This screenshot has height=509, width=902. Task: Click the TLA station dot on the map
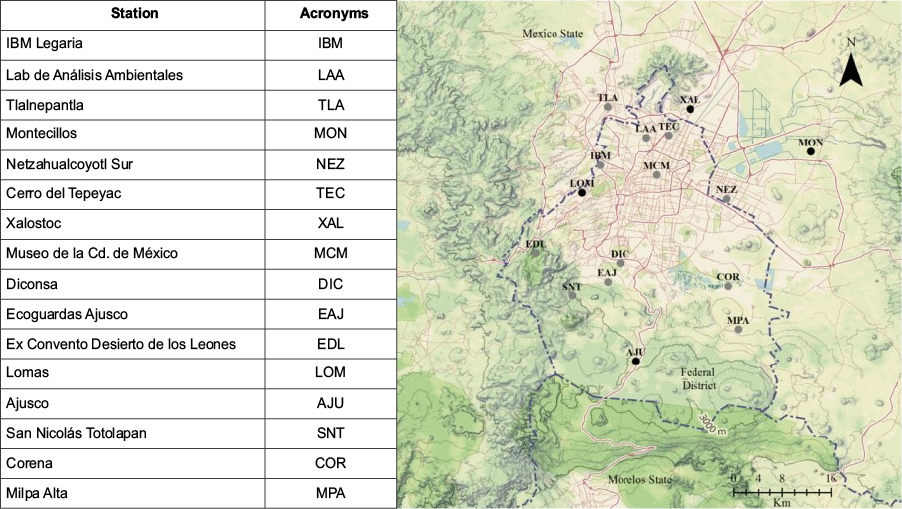point(607,107)
